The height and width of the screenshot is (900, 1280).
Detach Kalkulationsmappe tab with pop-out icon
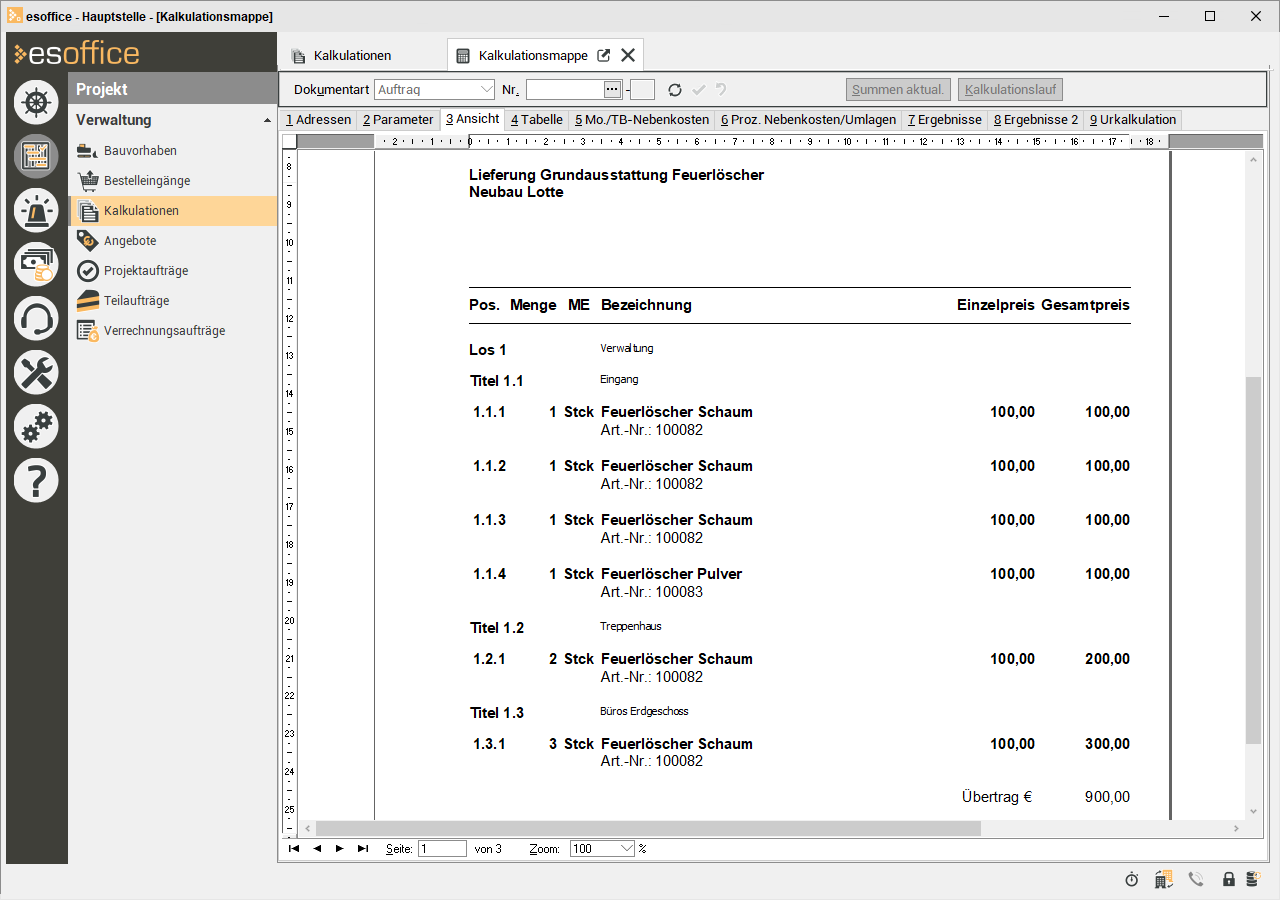pos(603,56)
